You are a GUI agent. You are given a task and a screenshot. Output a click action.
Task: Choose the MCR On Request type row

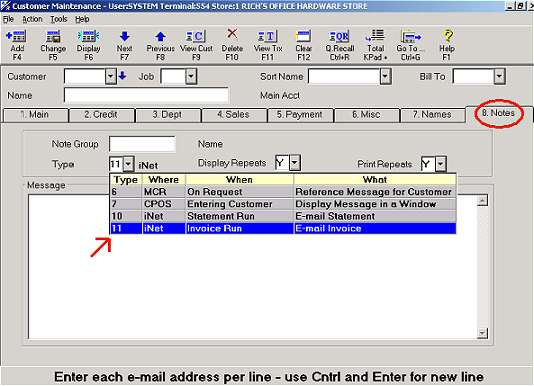283,192
